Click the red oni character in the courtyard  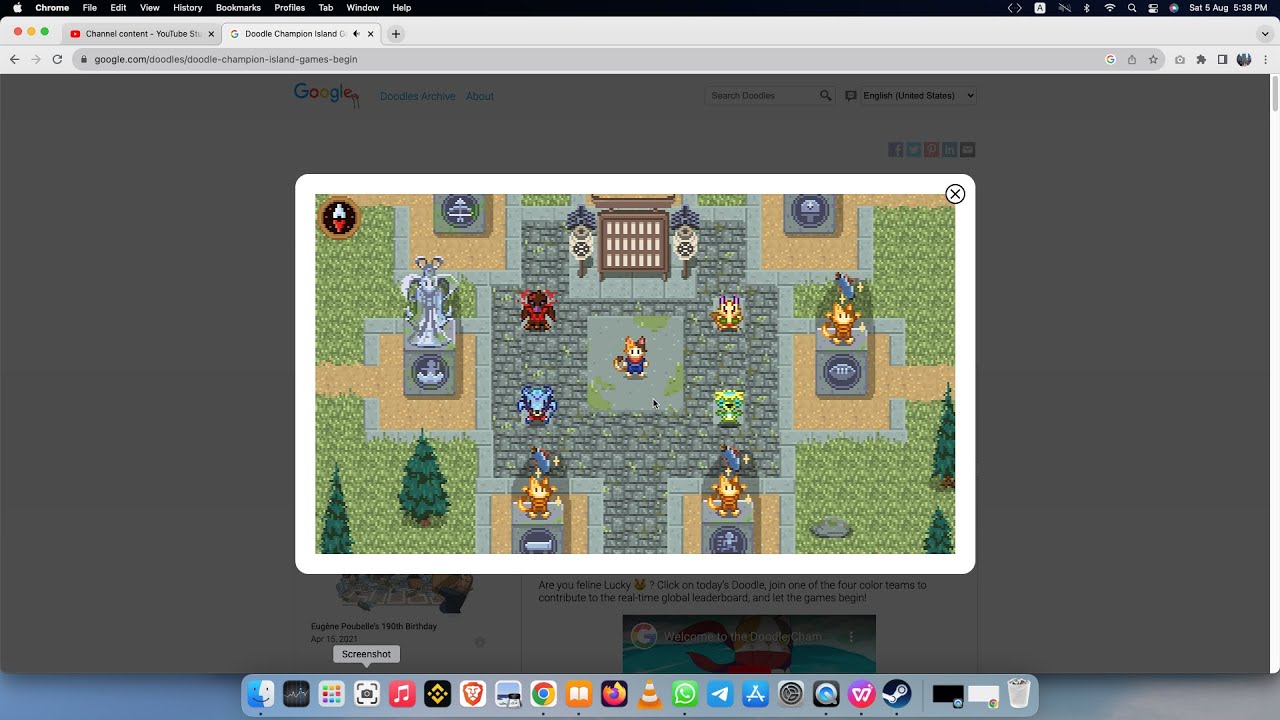click(x=537, y=309)
